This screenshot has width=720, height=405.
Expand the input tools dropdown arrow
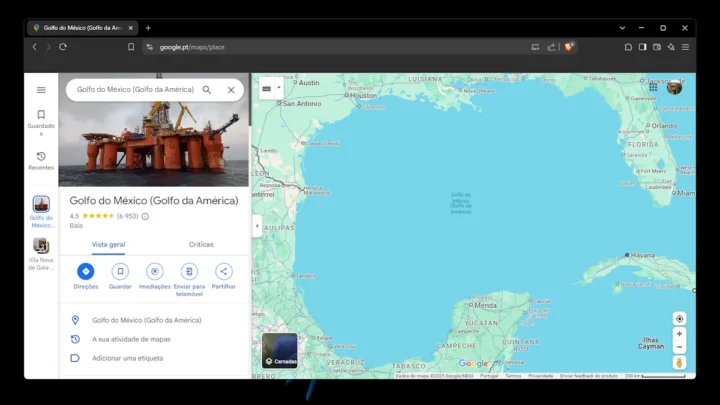point(279,88)
